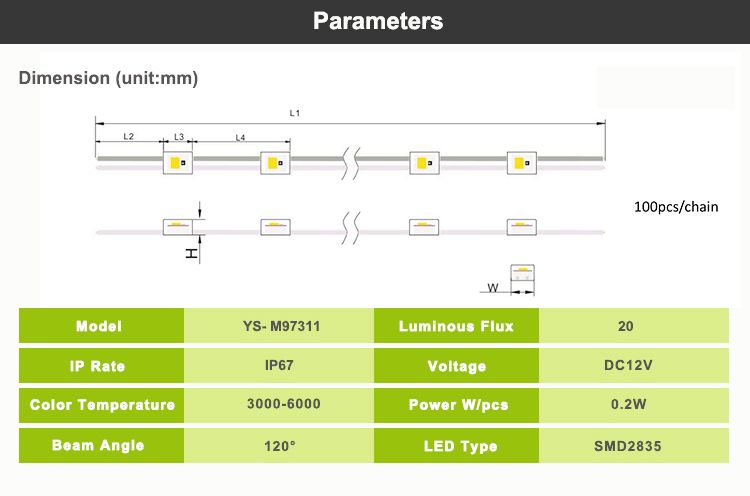Click the second LED module in top view
The width and height of the screenshot is (750, 496).
tap(275, 163)
